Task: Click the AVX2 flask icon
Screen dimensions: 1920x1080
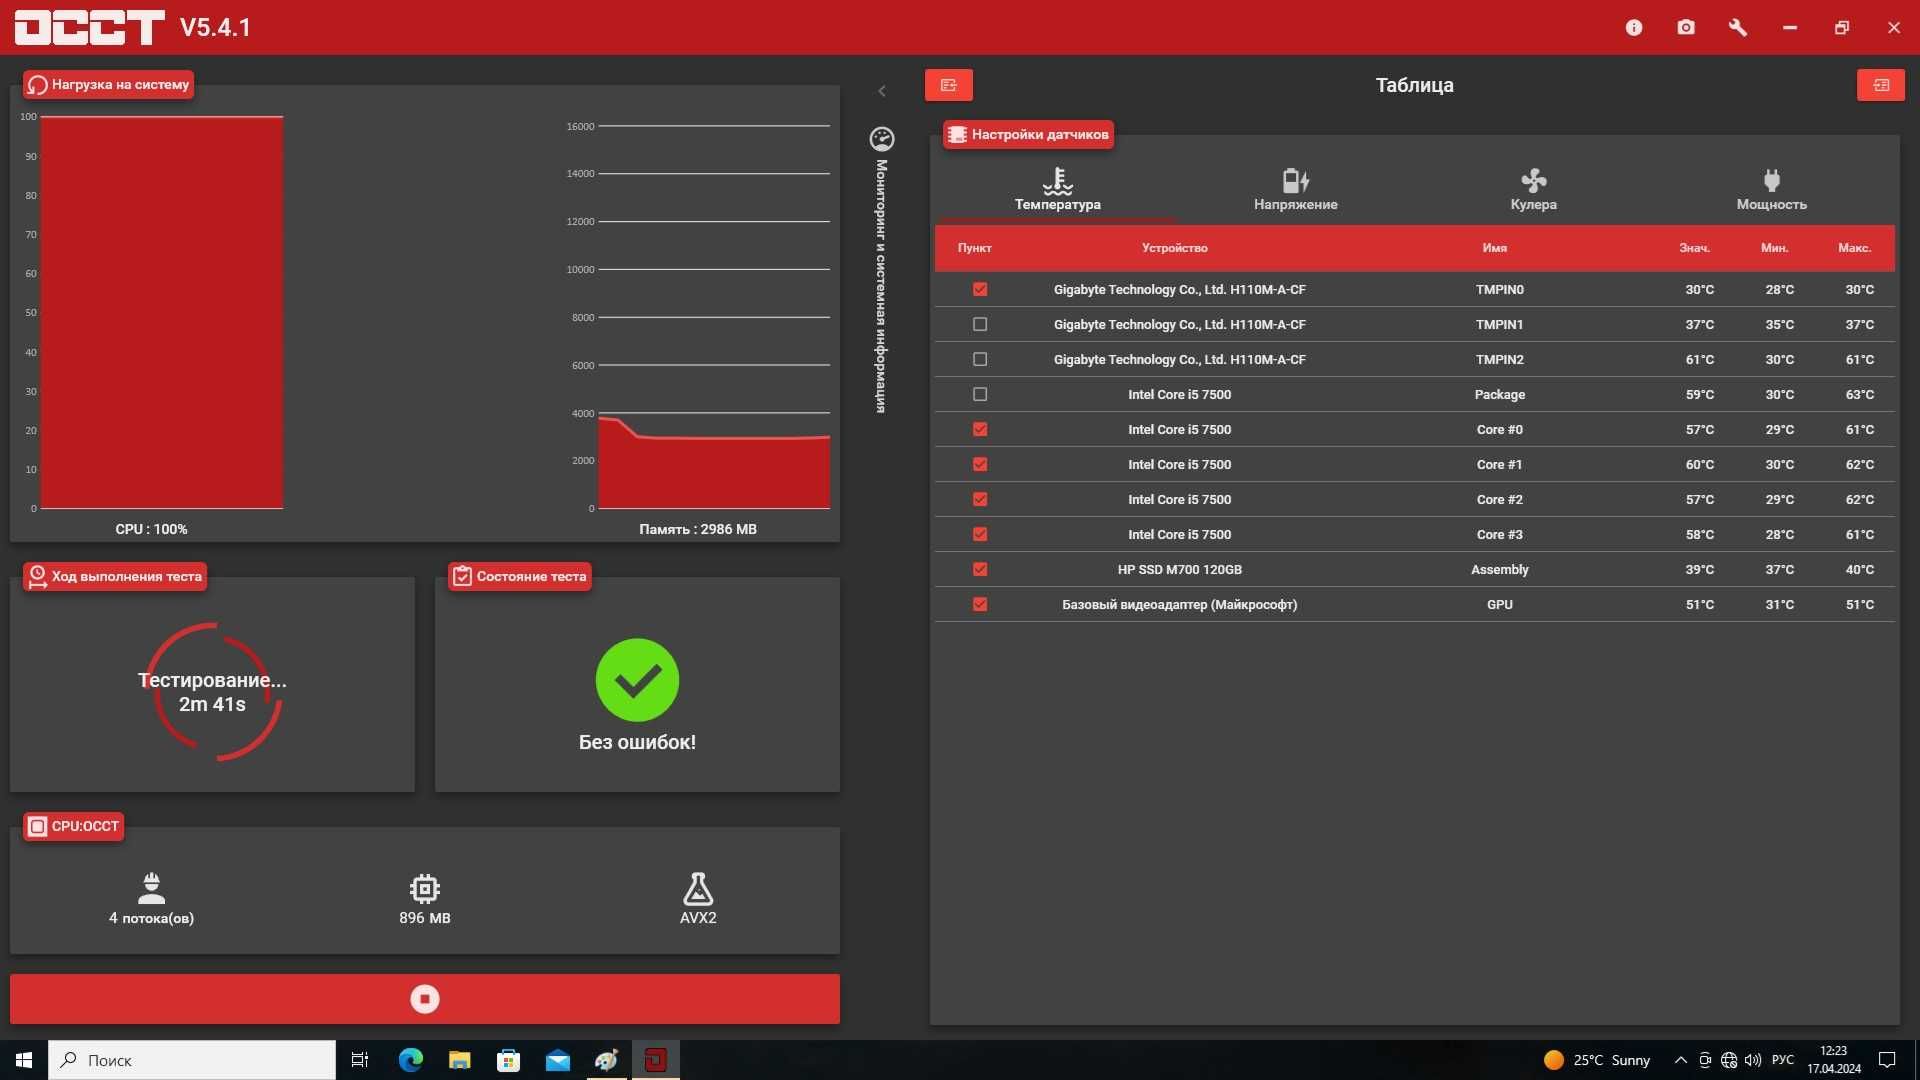Action: click(698, 888)
